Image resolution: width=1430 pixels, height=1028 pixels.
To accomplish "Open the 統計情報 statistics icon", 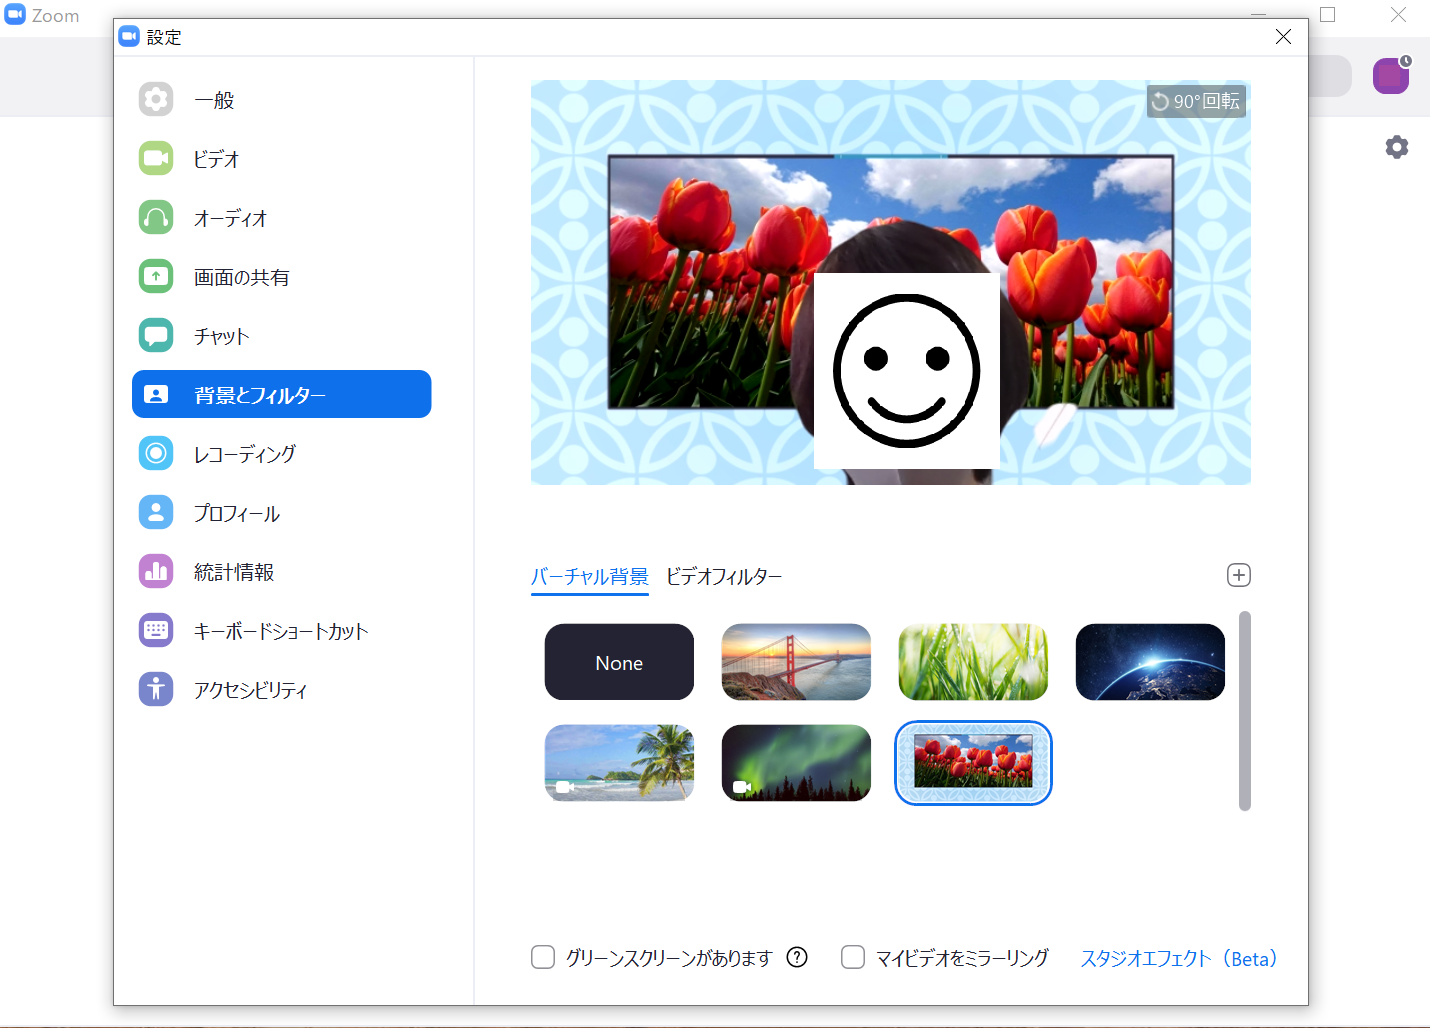I will pos(156,571).
